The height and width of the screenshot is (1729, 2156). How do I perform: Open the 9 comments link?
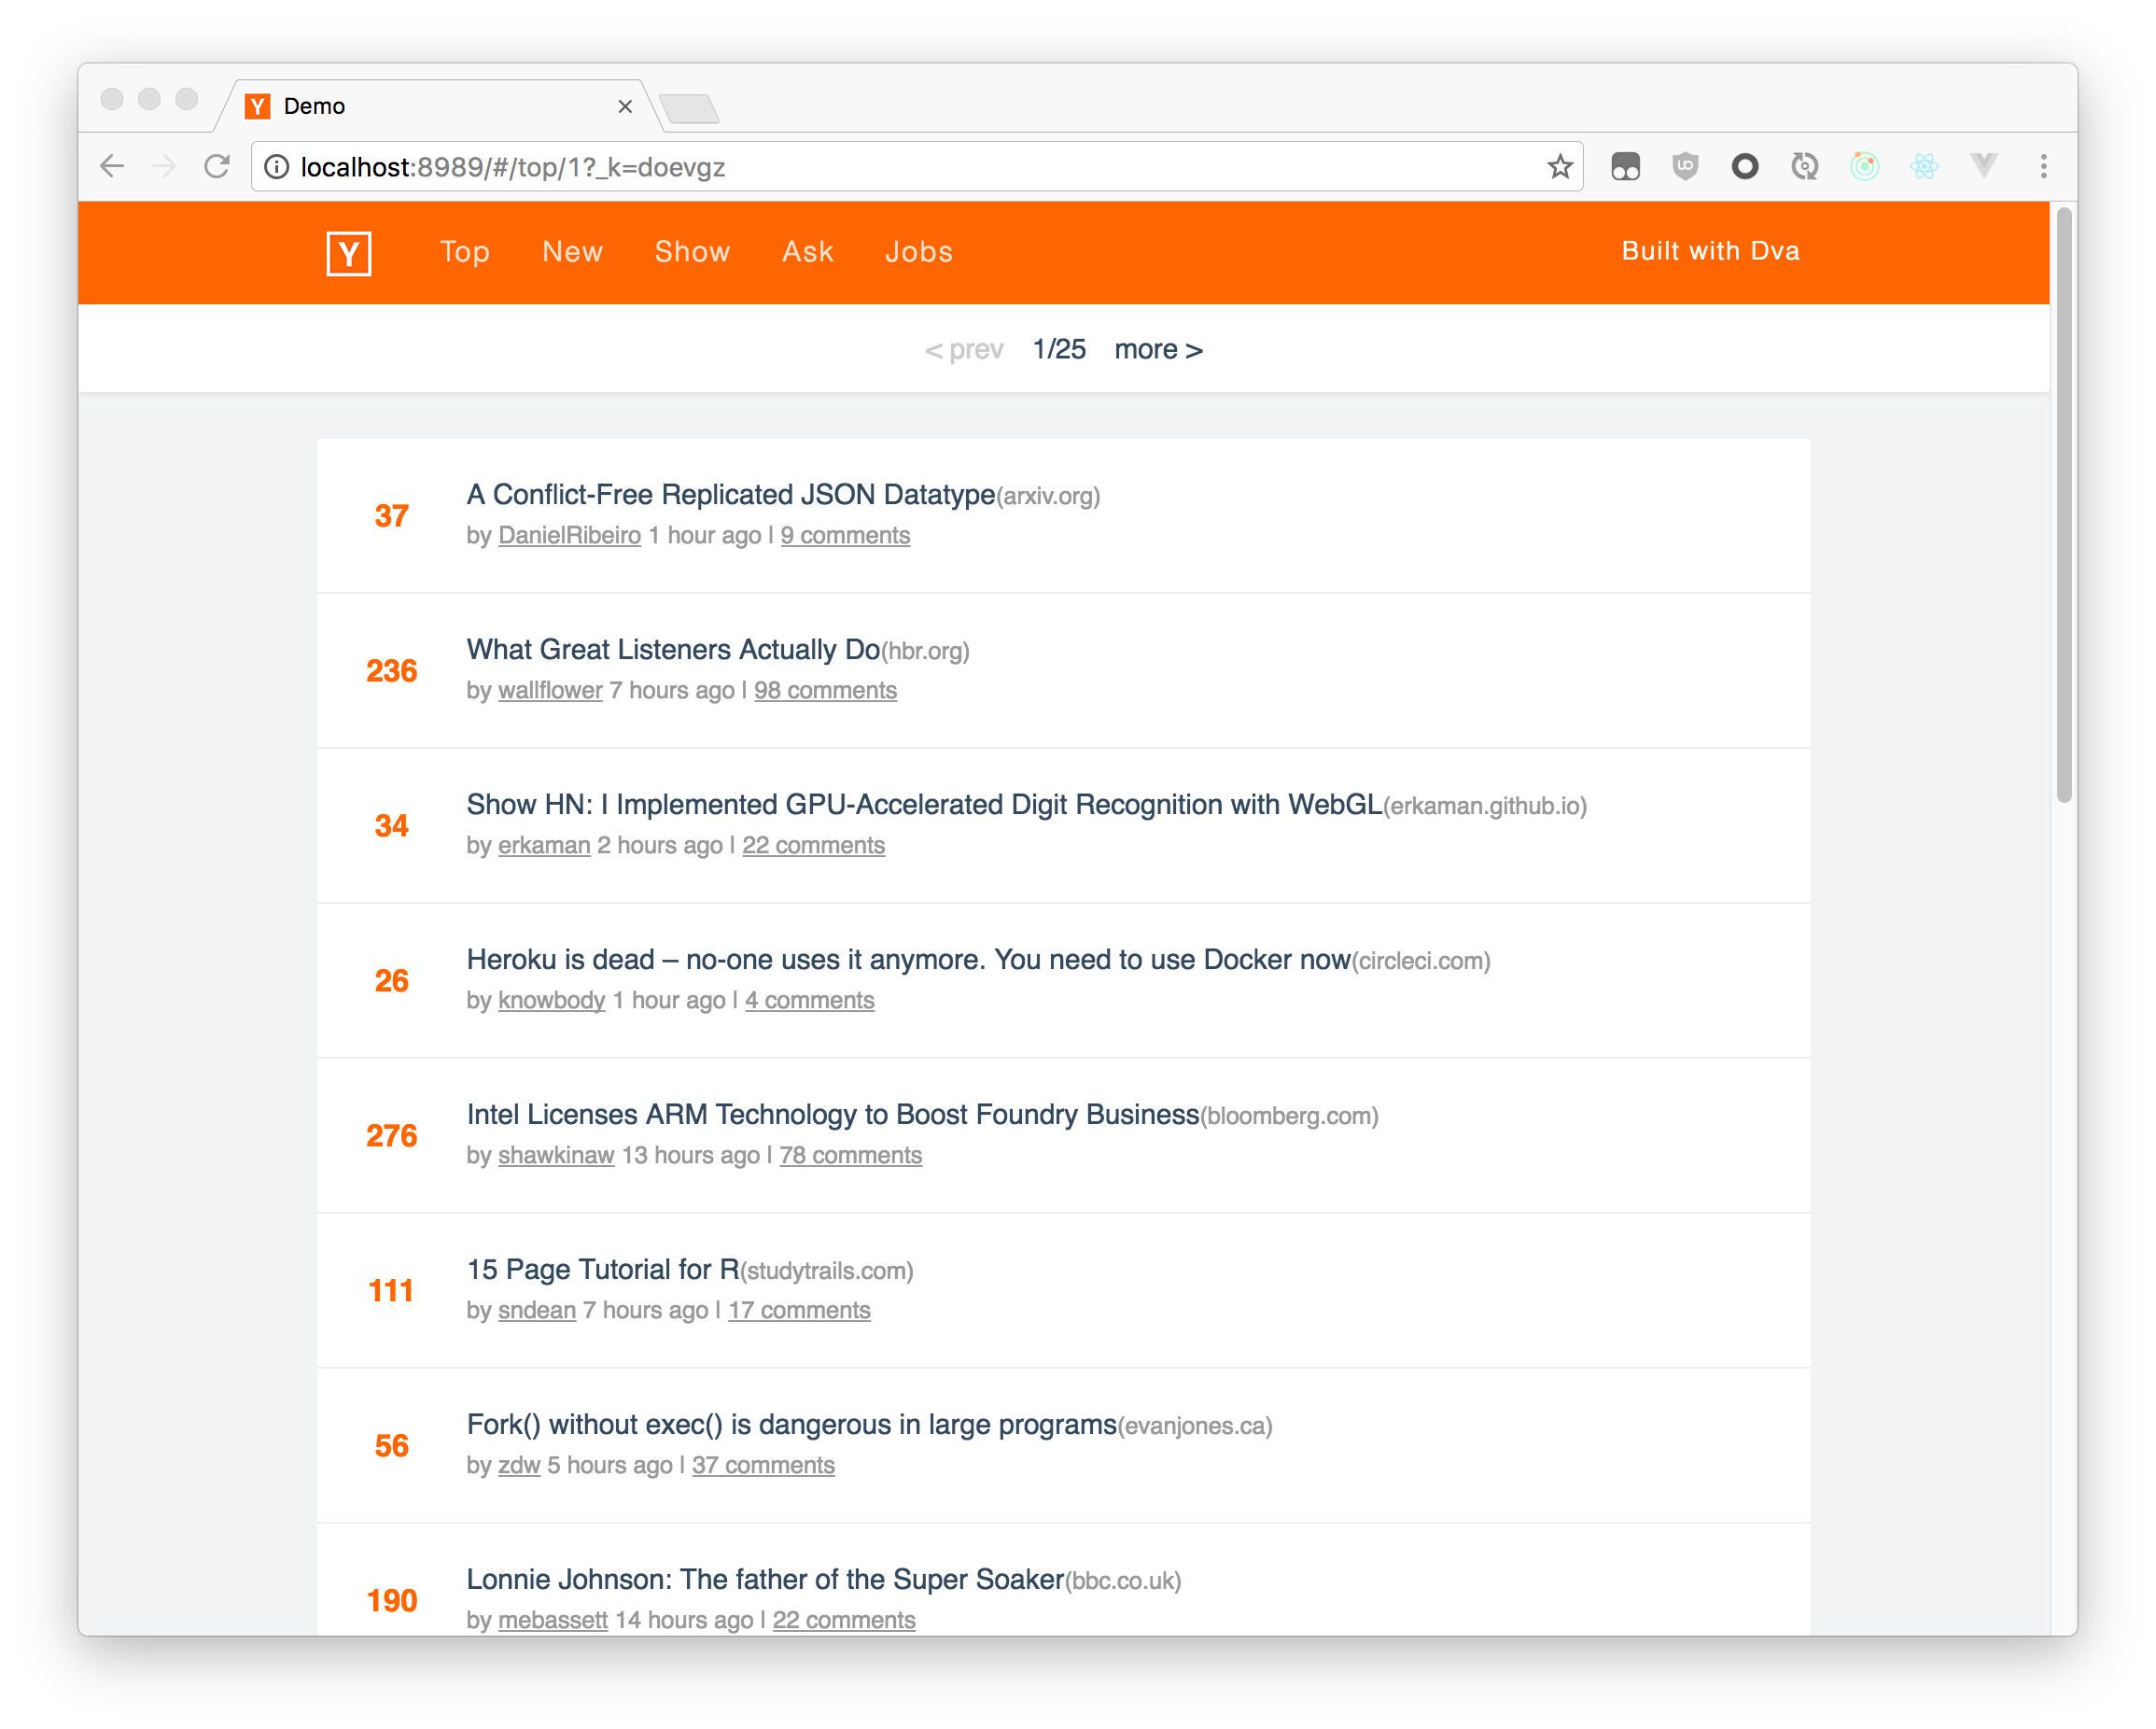[845, 536]
